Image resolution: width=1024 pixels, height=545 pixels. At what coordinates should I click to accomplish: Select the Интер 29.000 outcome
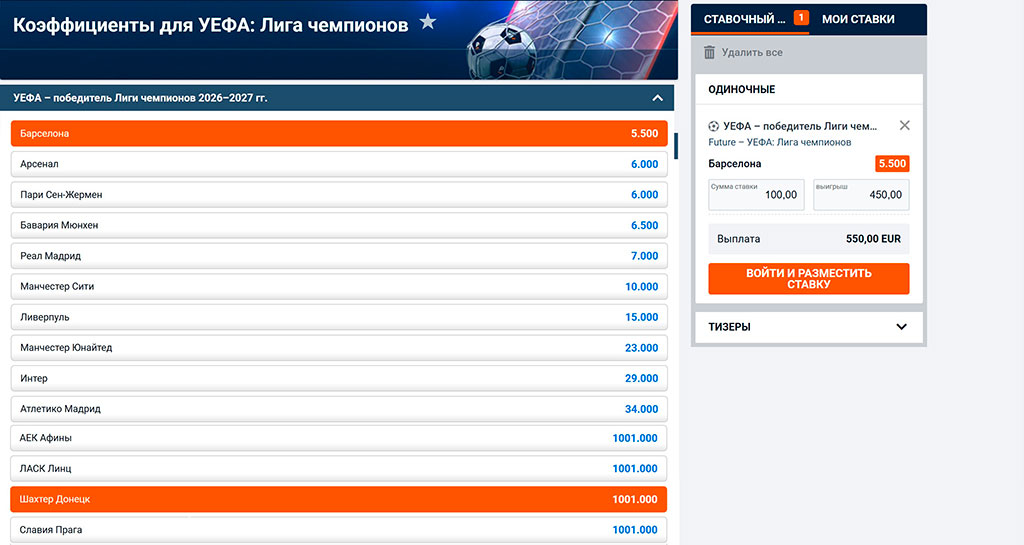[339, 379]
